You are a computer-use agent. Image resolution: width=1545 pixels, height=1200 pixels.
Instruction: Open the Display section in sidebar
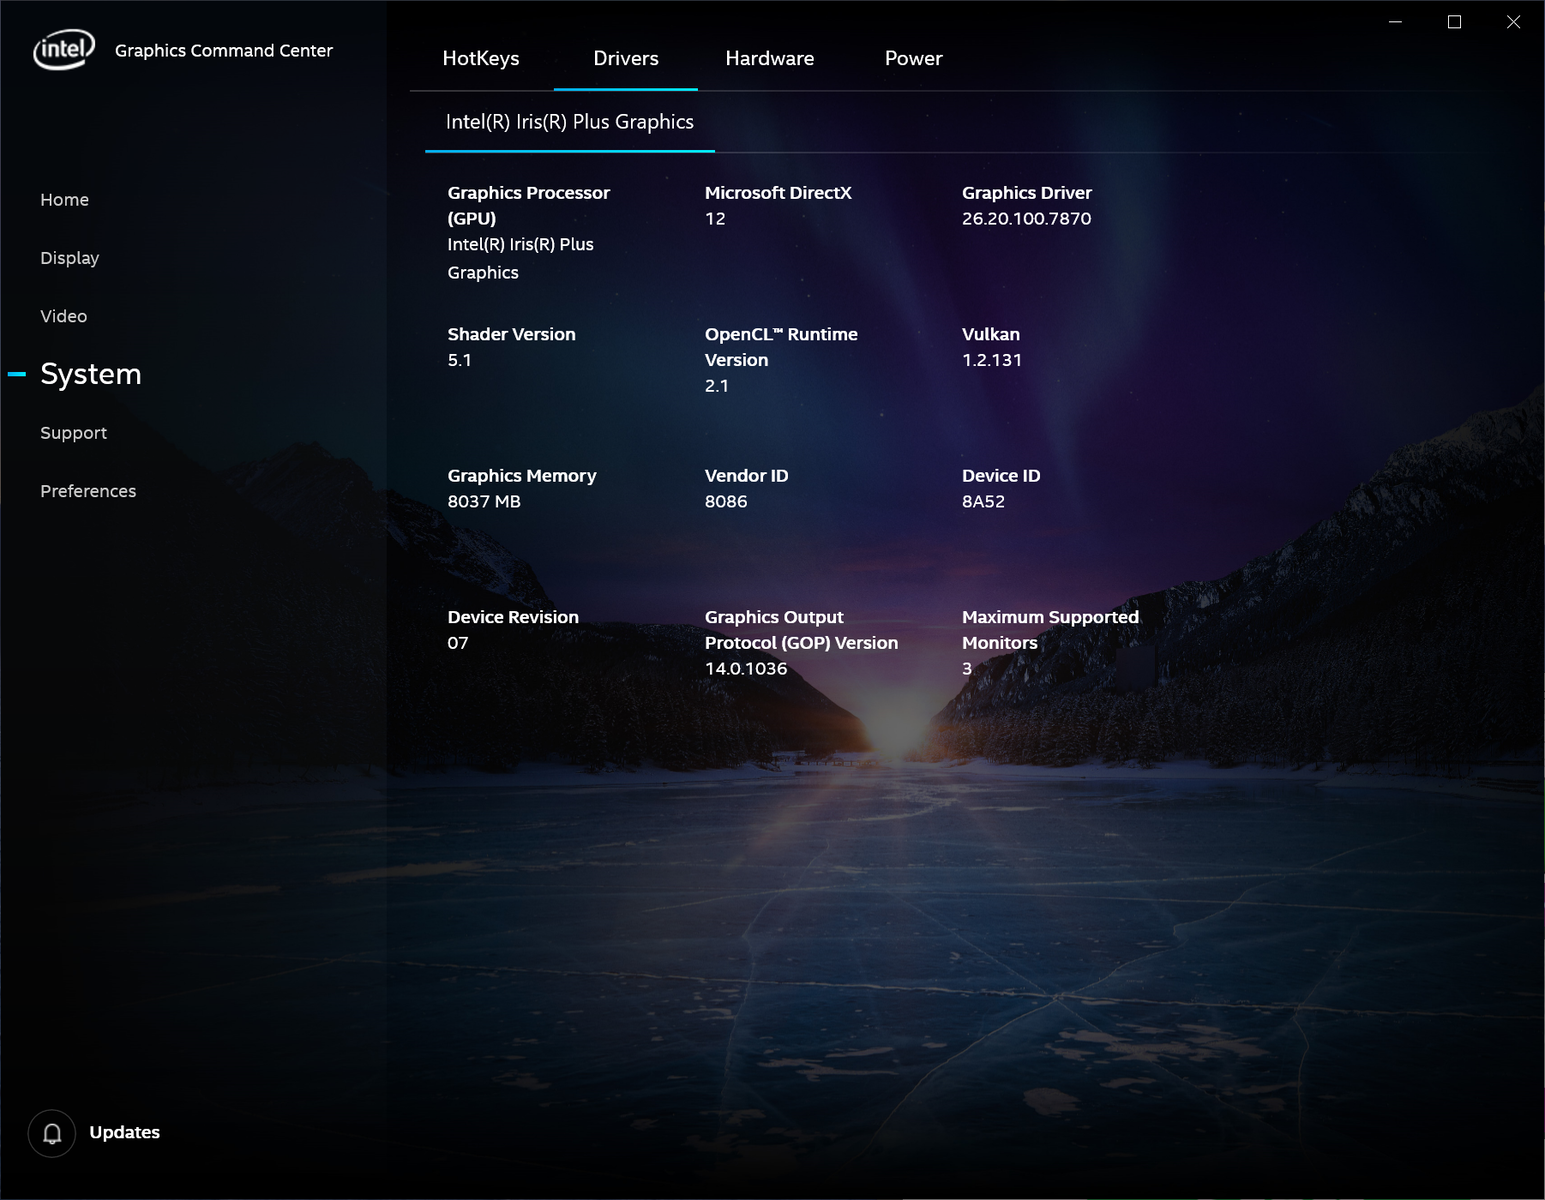pyautogui.click(x=69, y=258)
